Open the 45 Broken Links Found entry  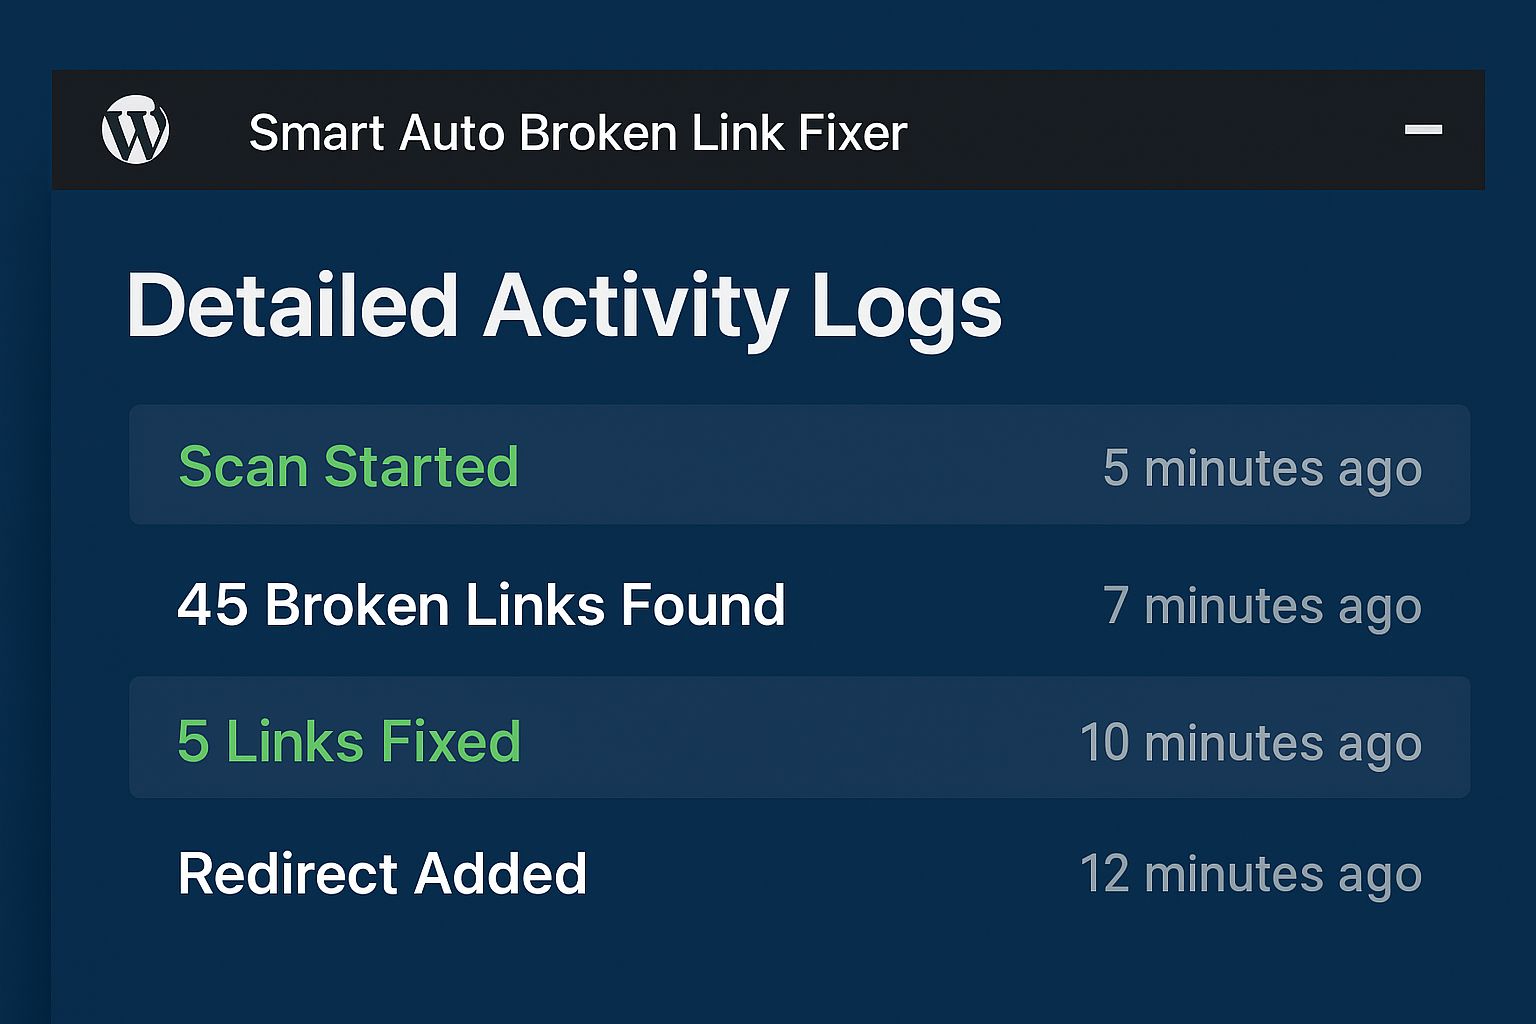tap(481, 605)
